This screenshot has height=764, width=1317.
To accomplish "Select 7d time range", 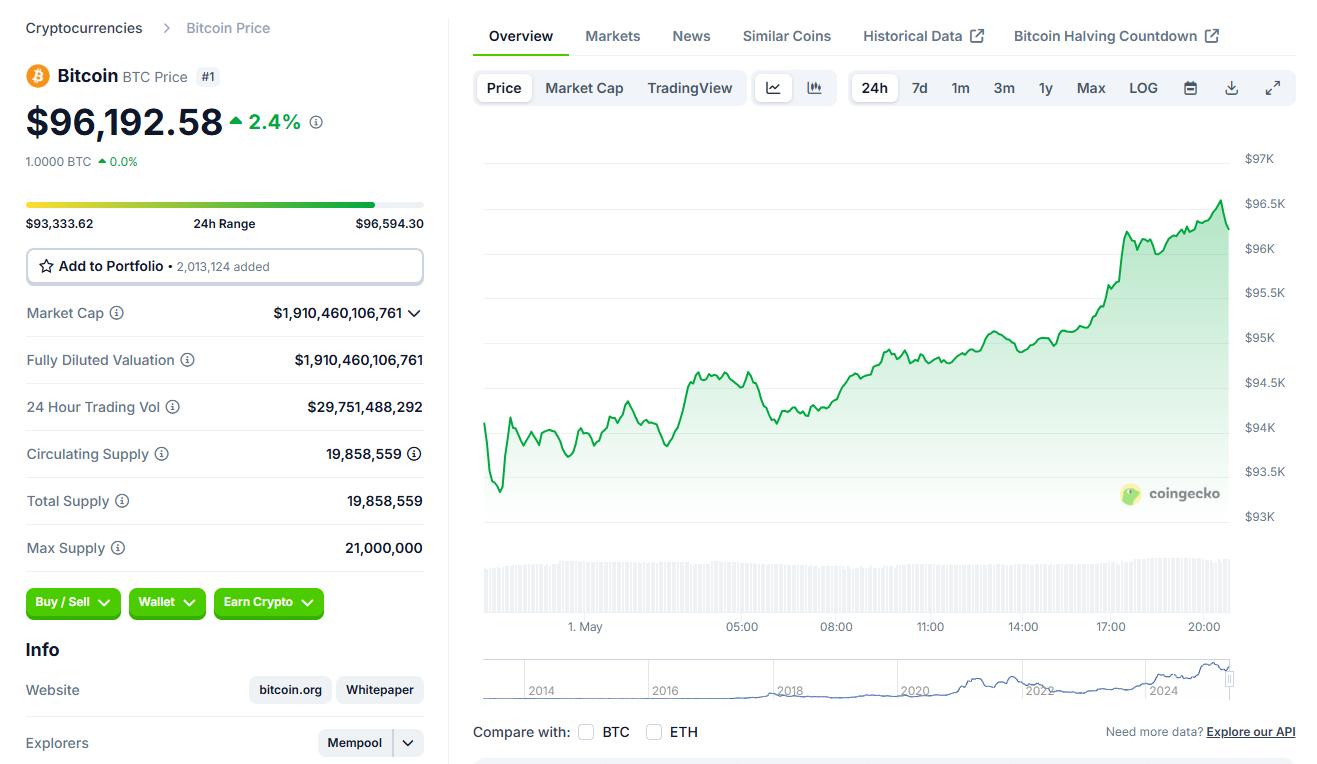I will click(x=920, y=88).
